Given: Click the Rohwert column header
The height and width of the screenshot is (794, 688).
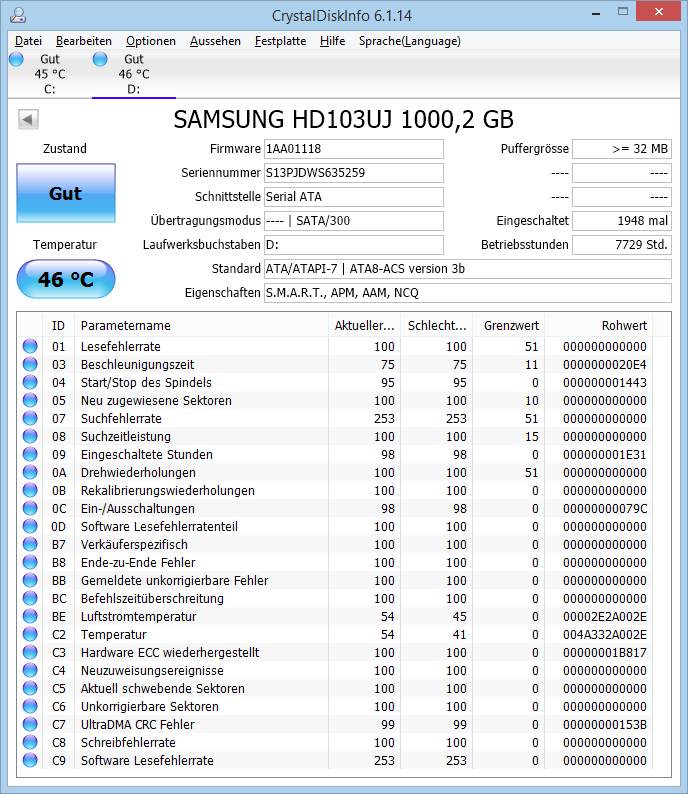Looking at the screenshot, I should (598, 326).
